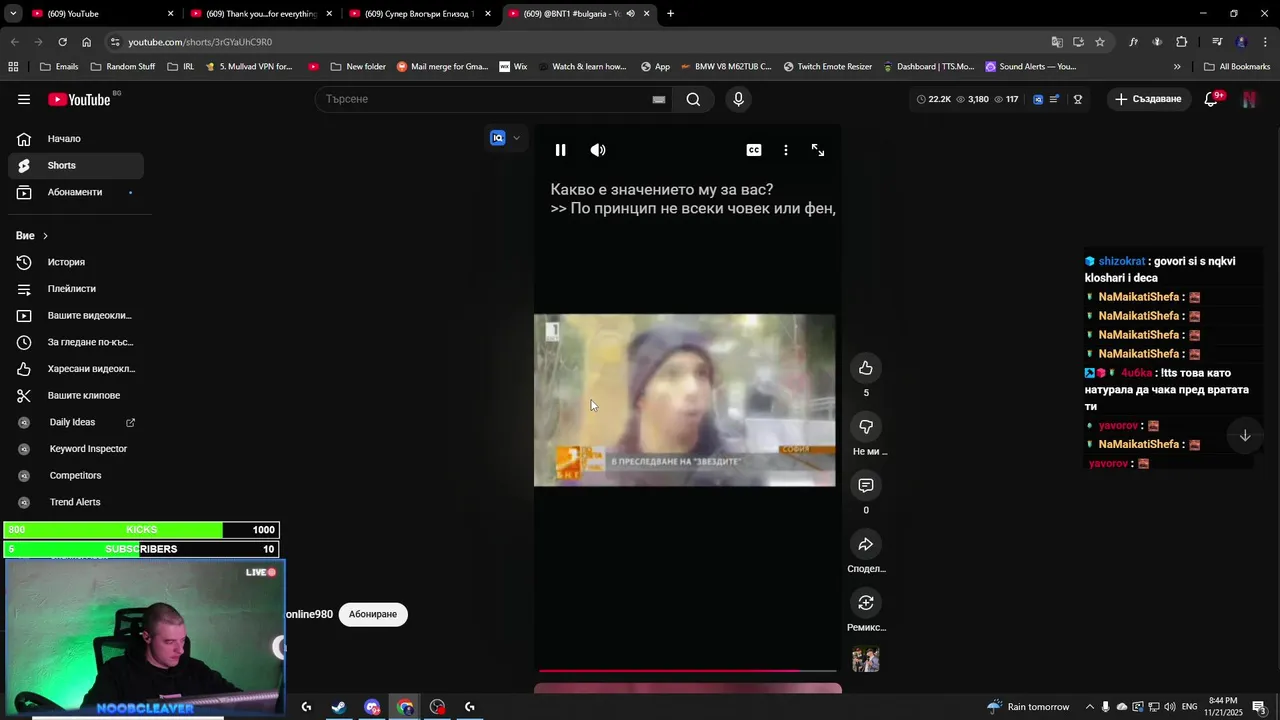Mute the Shorts video volume
1280x720 pixels.
(598, 150)
